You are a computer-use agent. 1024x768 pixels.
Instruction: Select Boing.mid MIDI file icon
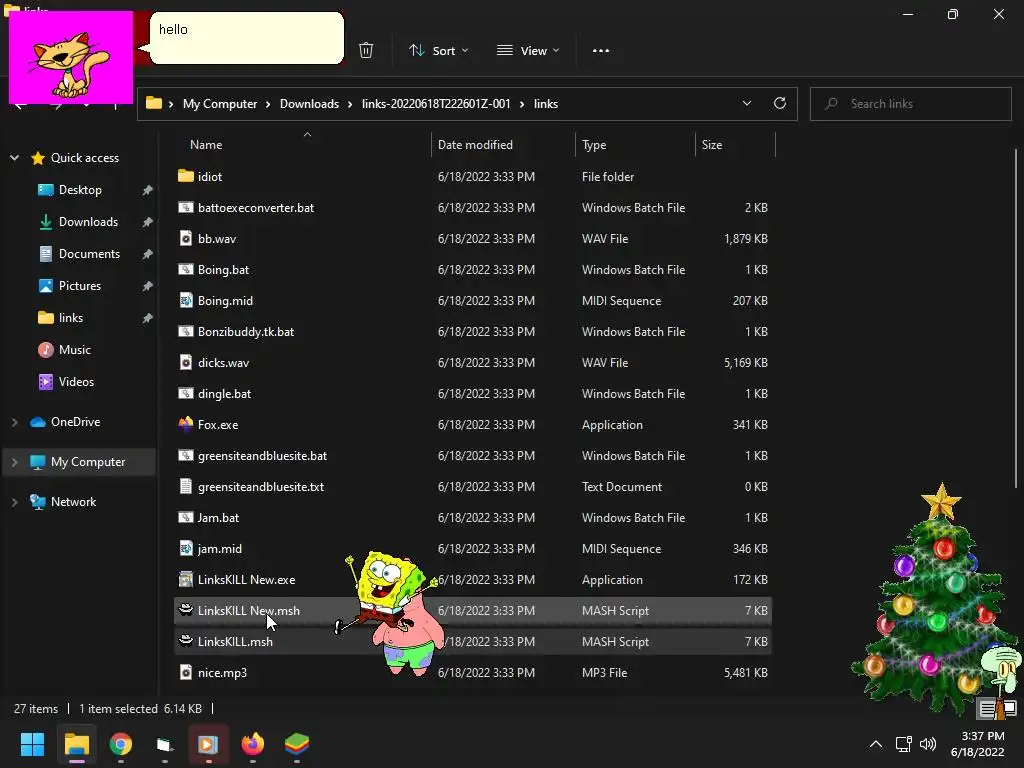coord(185,300)
